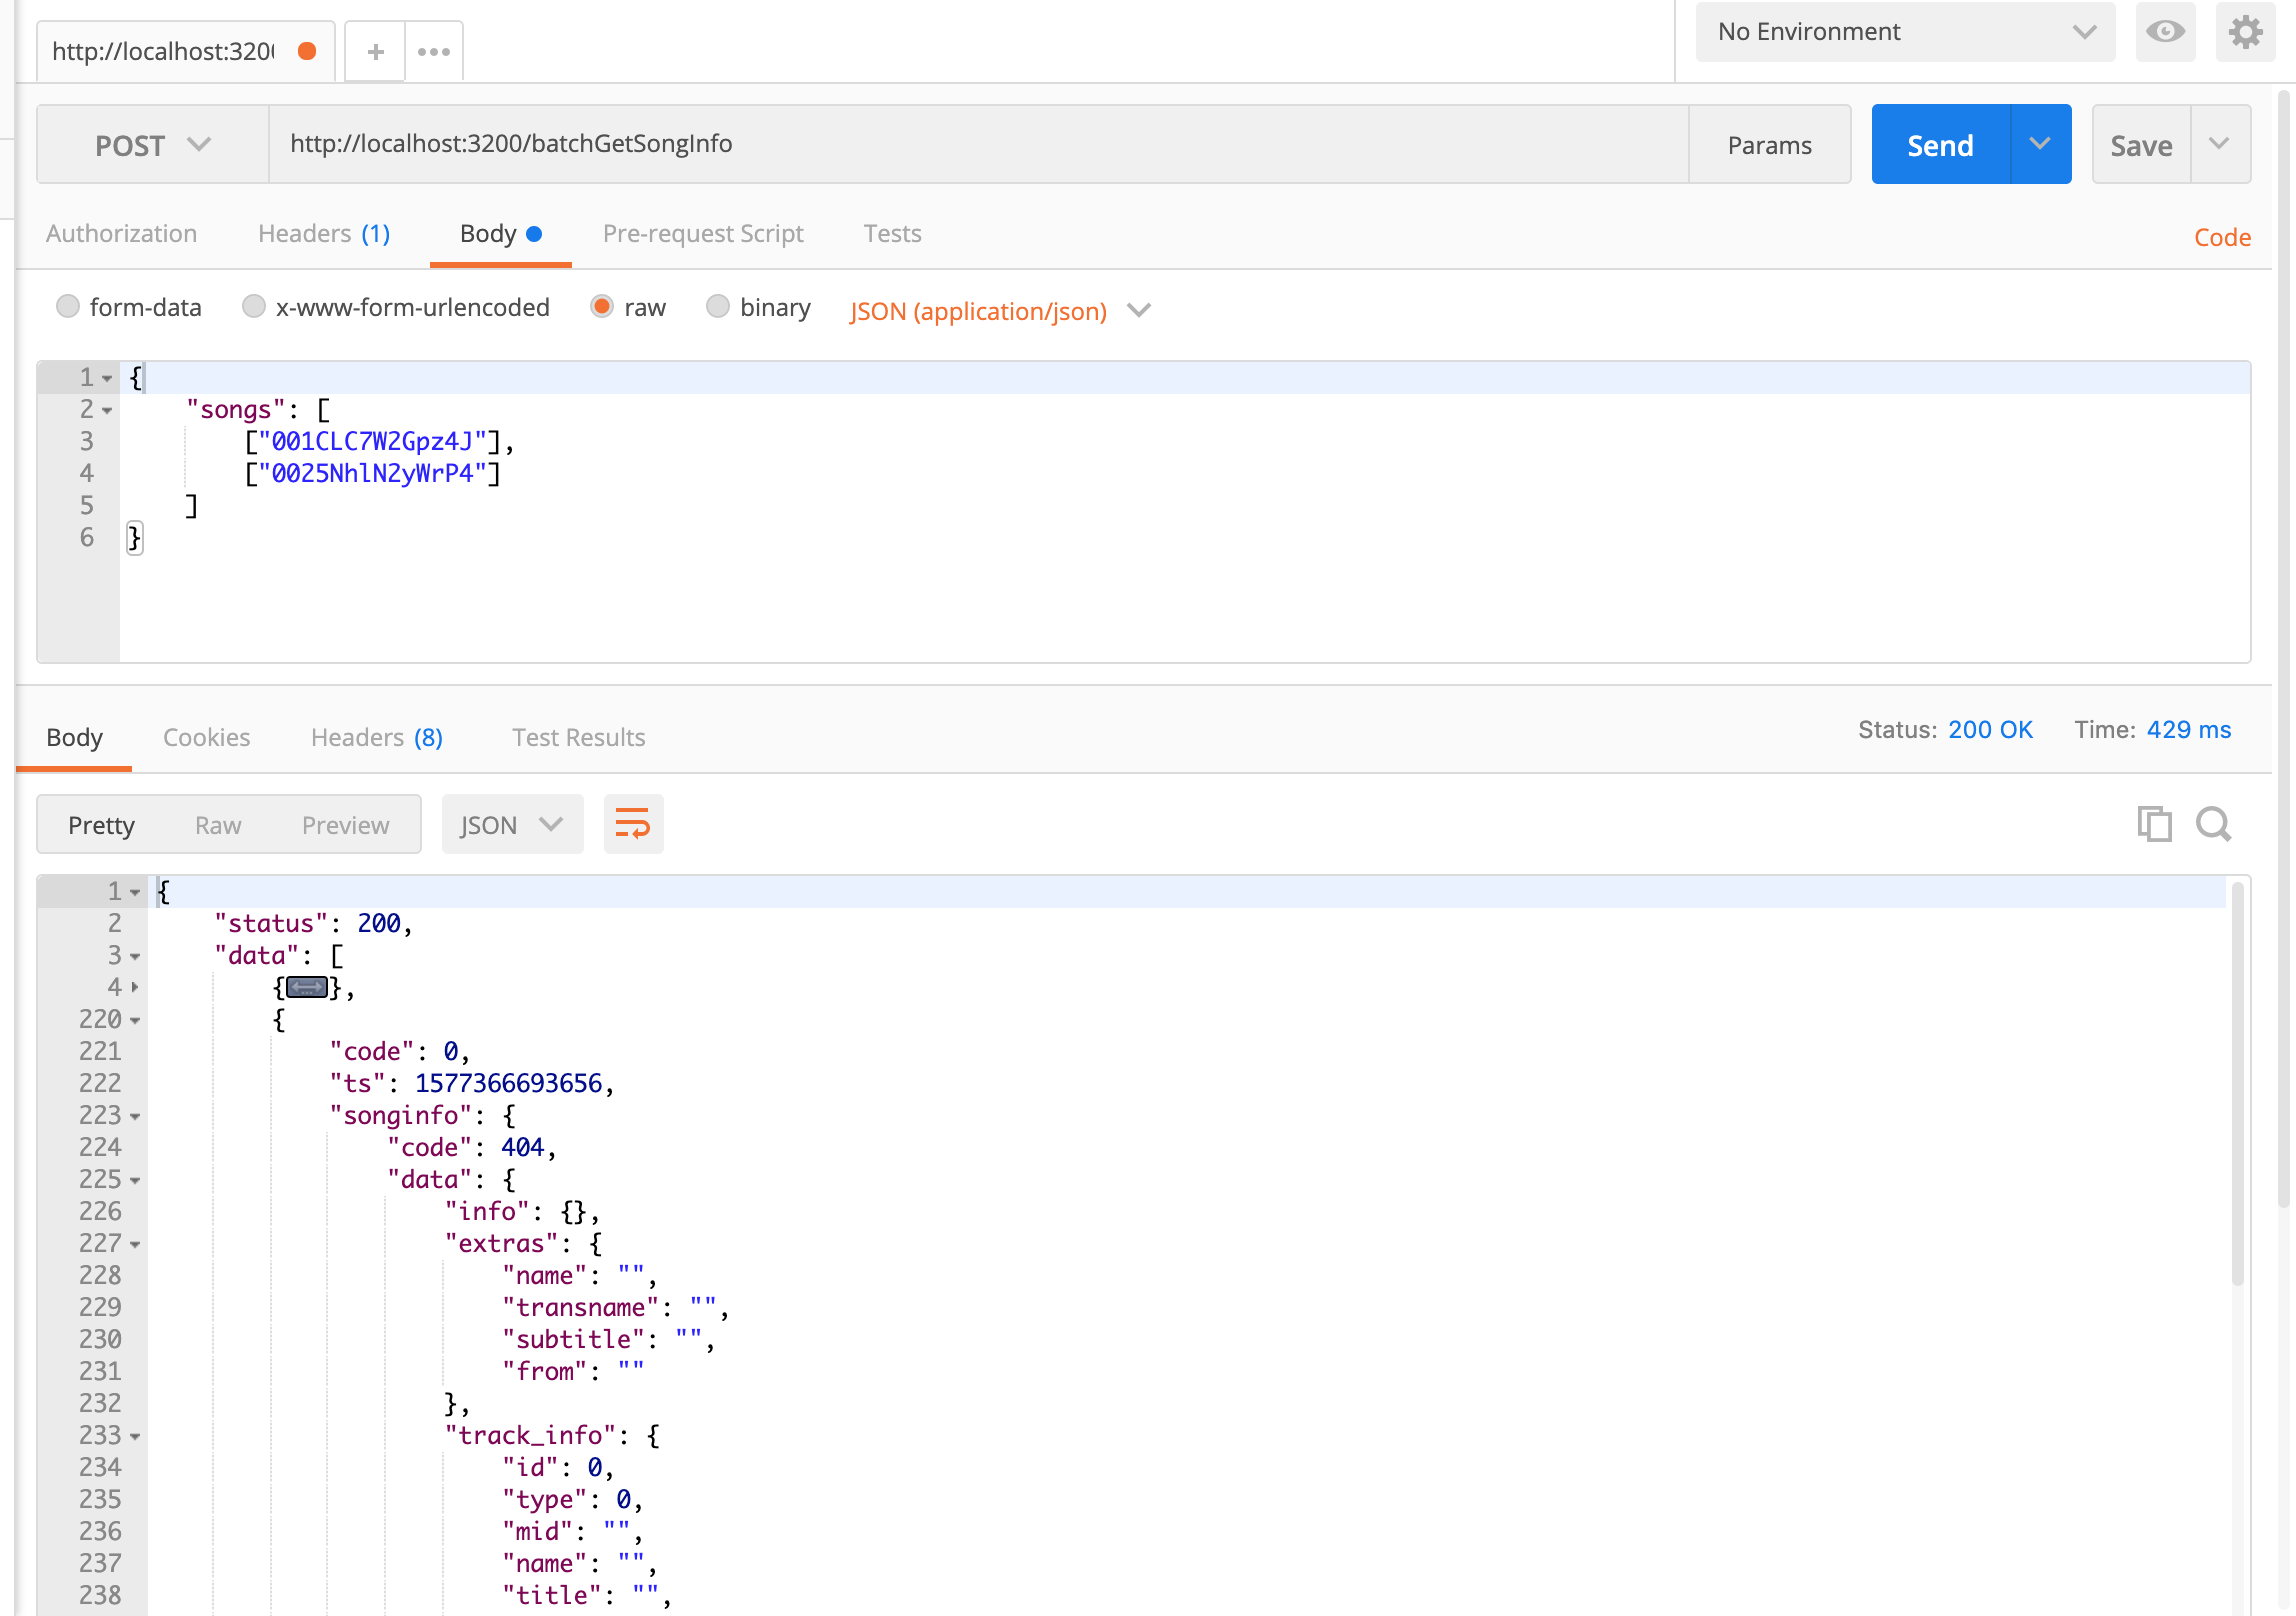Open the POST method dropdown
The image size is (2296, 1616).
coord(153,145)
